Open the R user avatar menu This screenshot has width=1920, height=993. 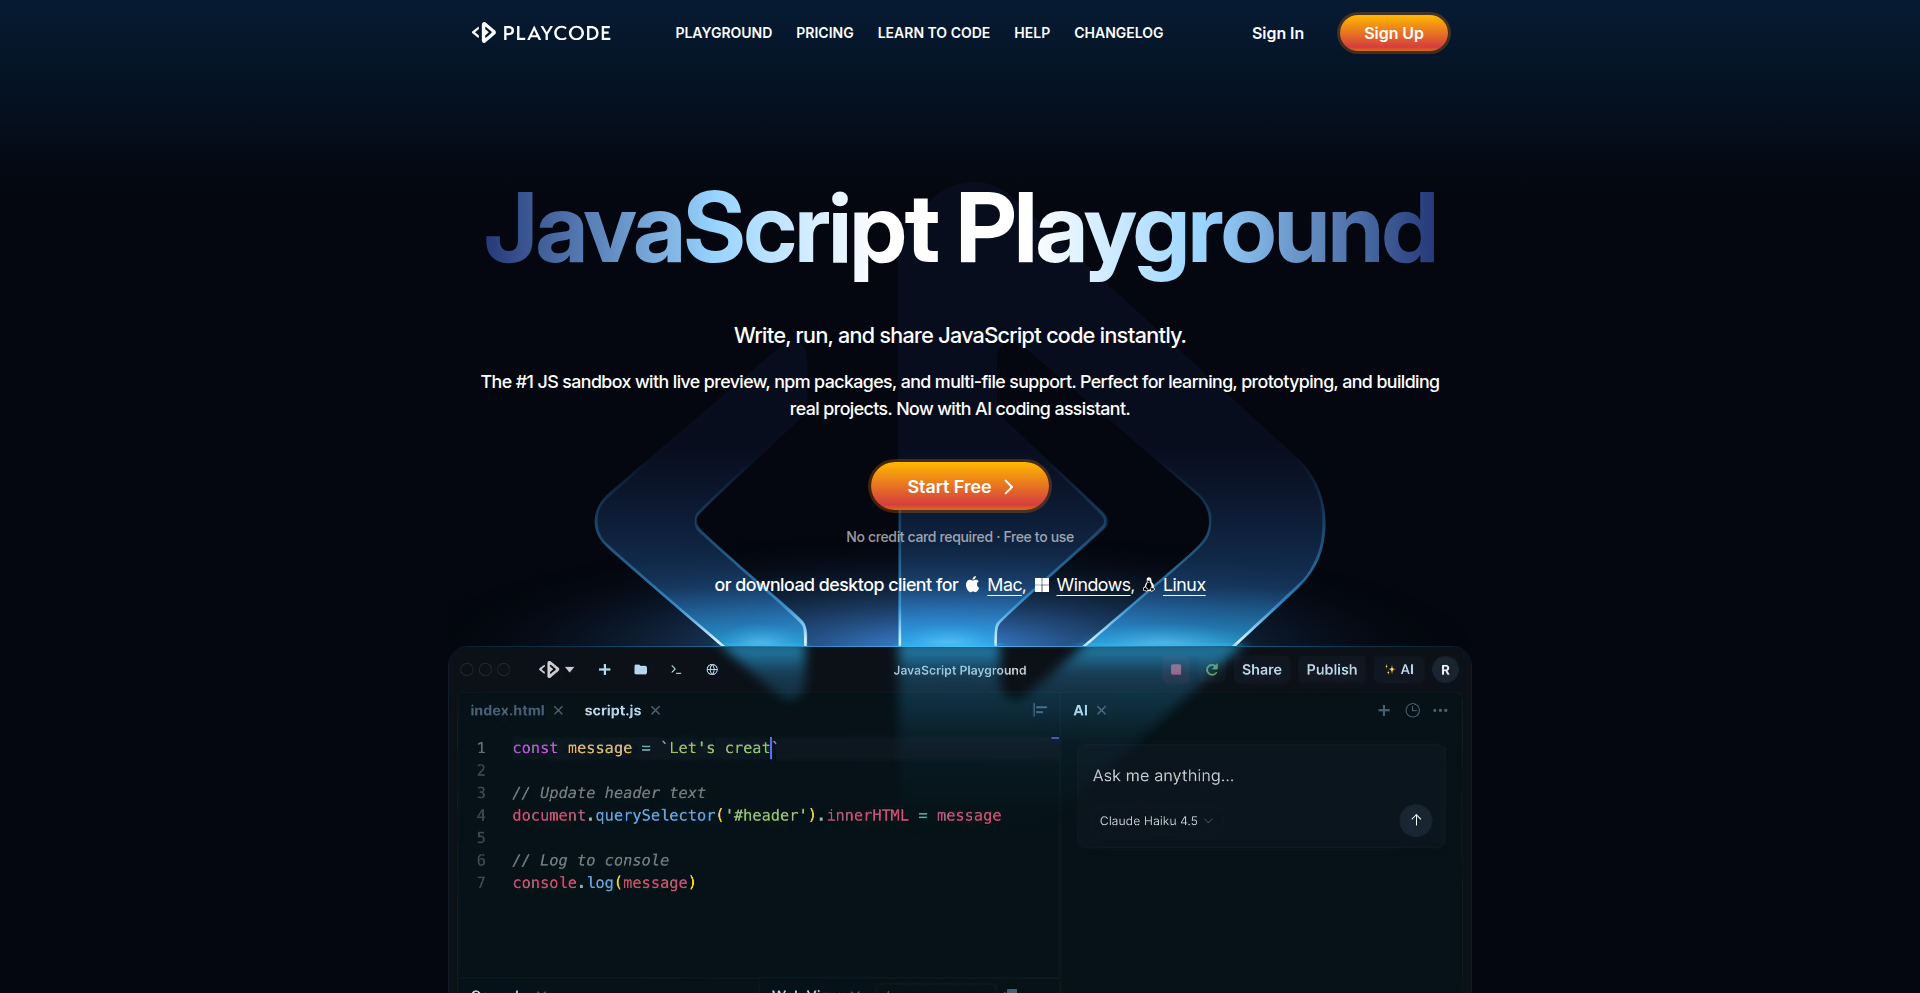(1444, 670)
